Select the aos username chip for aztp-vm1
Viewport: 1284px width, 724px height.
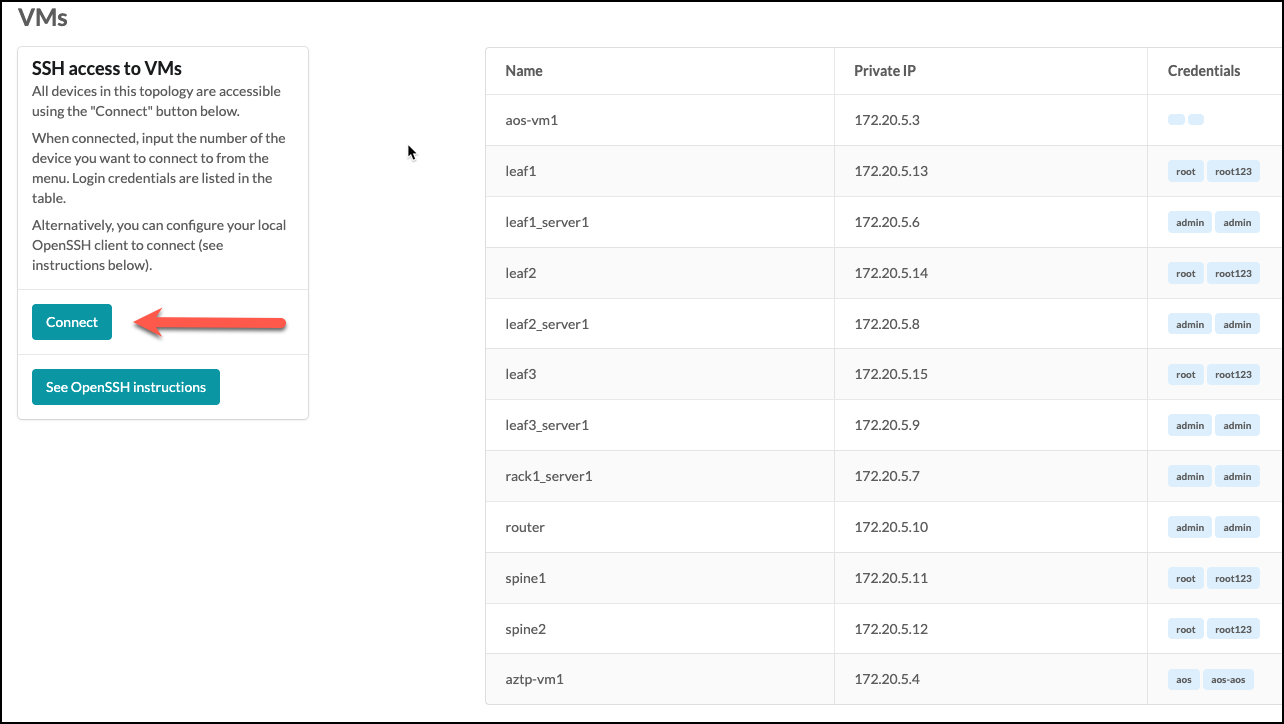point(1183,679)
